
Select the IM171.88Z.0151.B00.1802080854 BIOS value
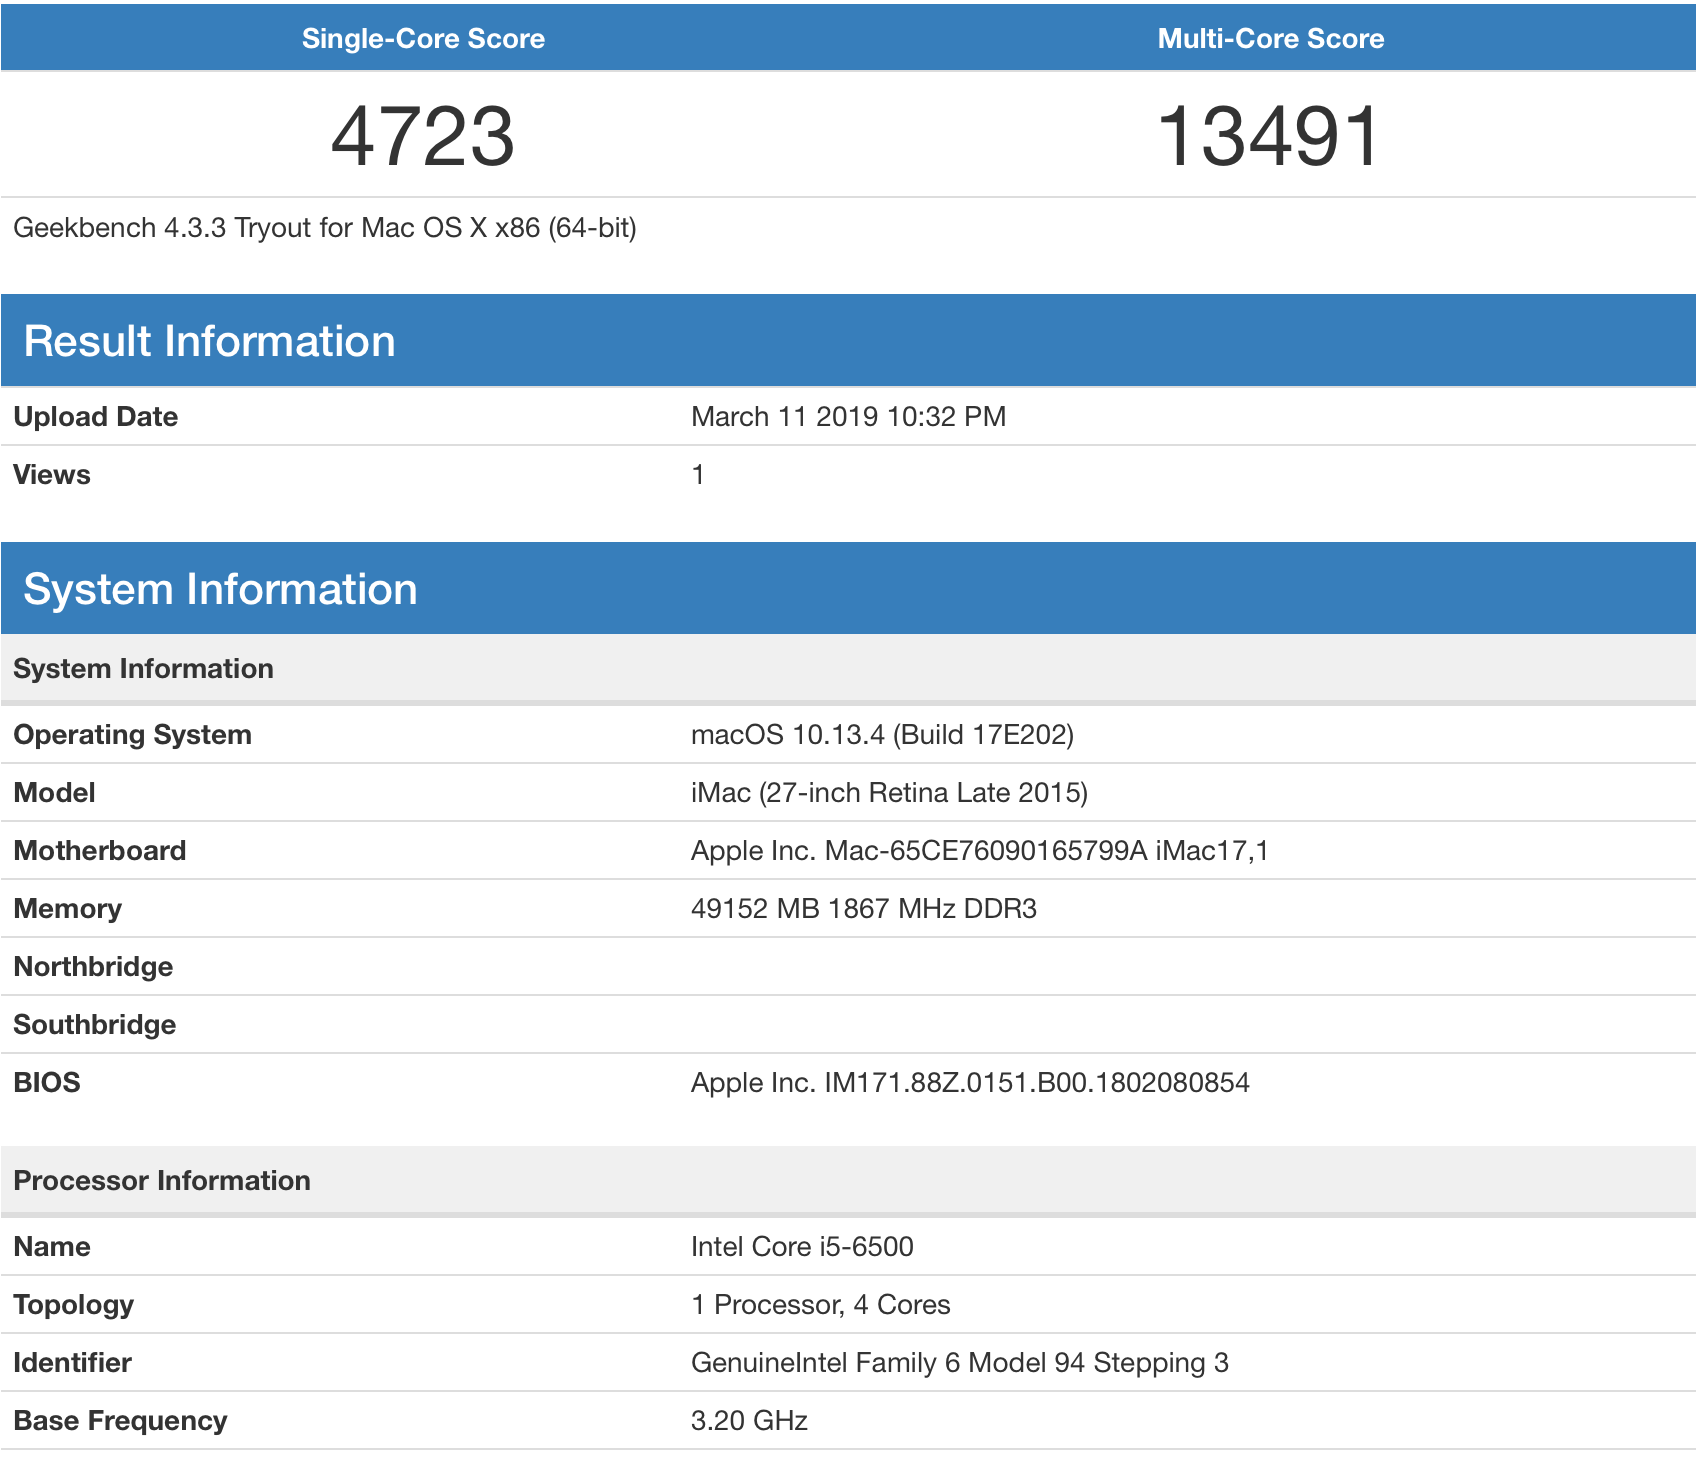970,1083
